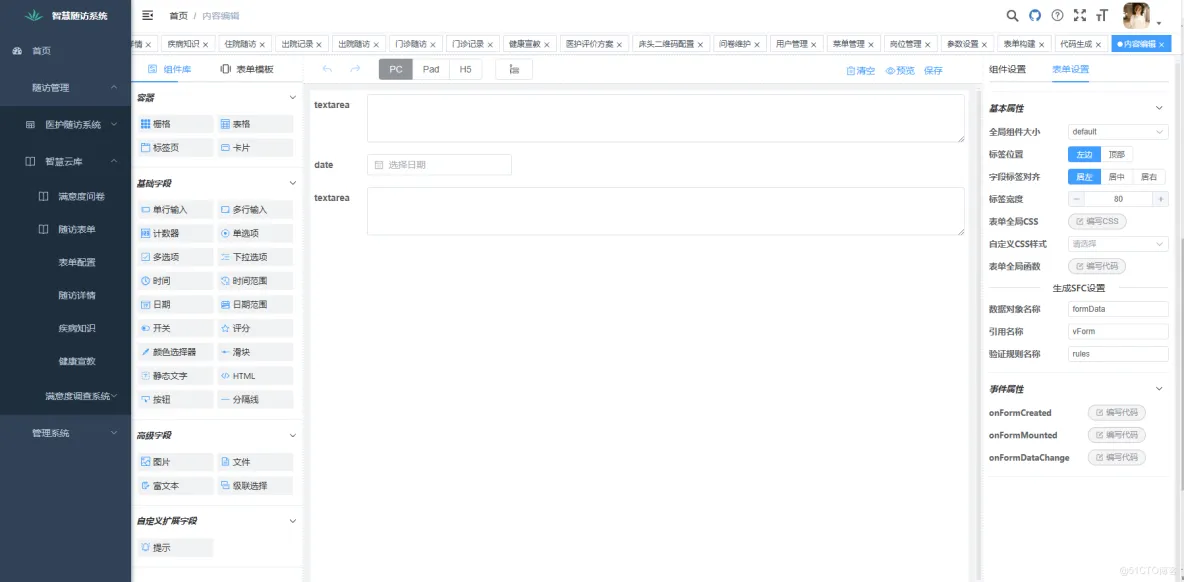Toggle fullscreen mode icon
The width and height of the screenshot is (1184, 582).
1079,15
